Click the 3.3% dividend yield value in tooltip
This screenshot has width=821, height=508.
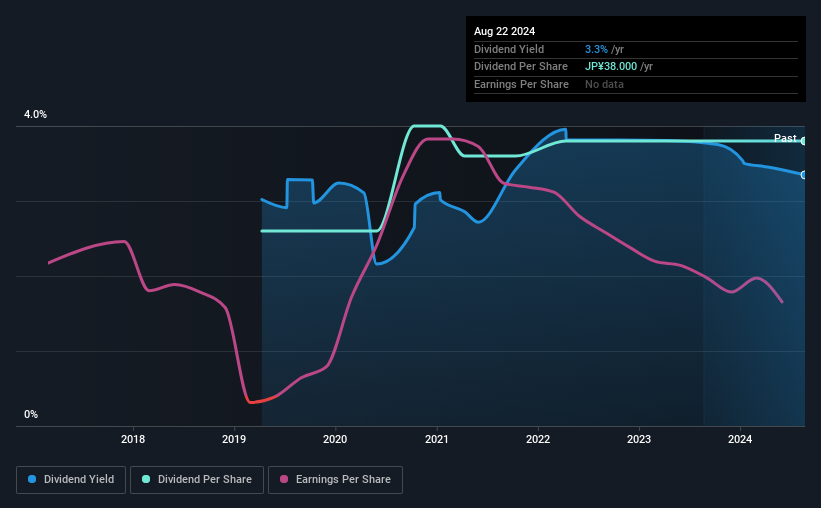(x=596, y=49)
